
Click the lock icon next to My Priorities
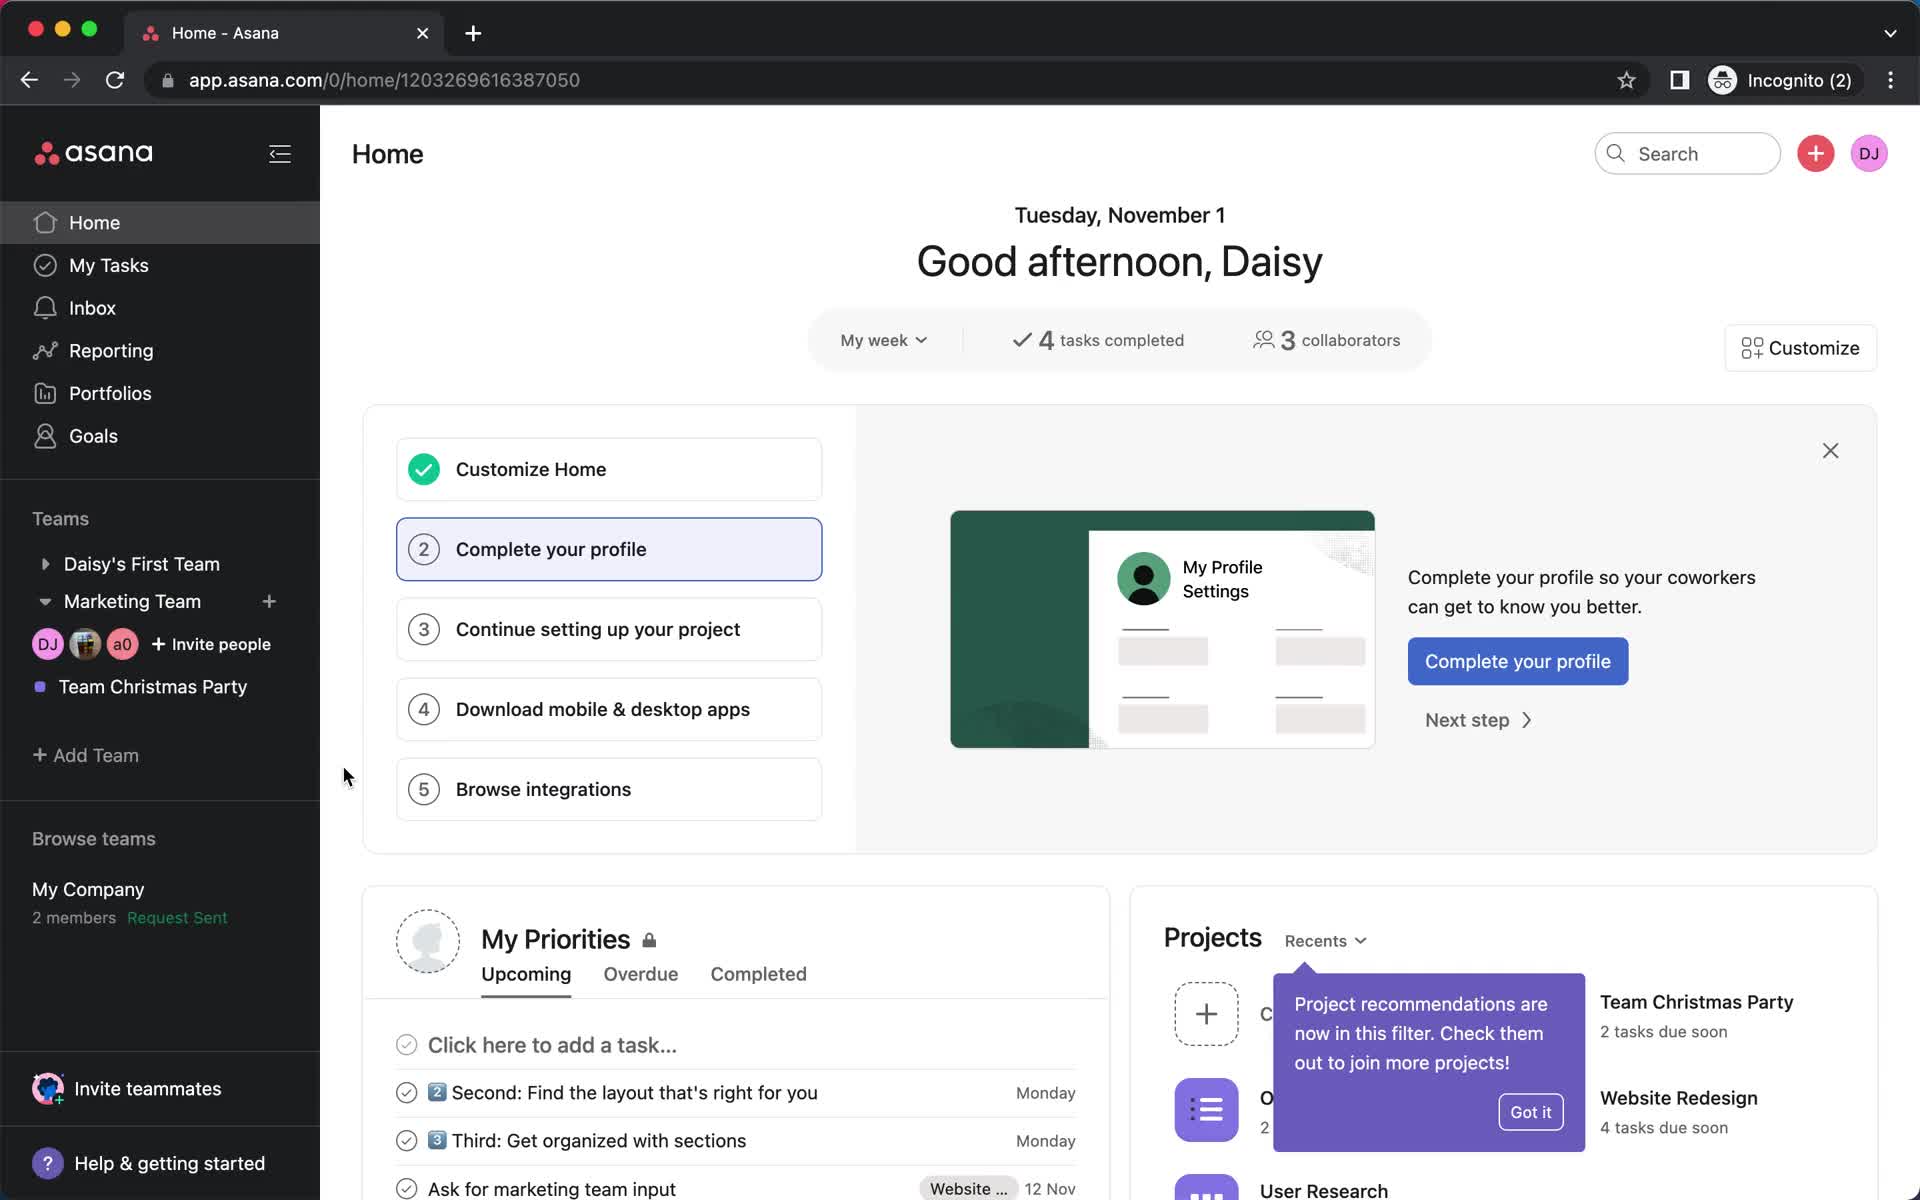pos(649,940)
